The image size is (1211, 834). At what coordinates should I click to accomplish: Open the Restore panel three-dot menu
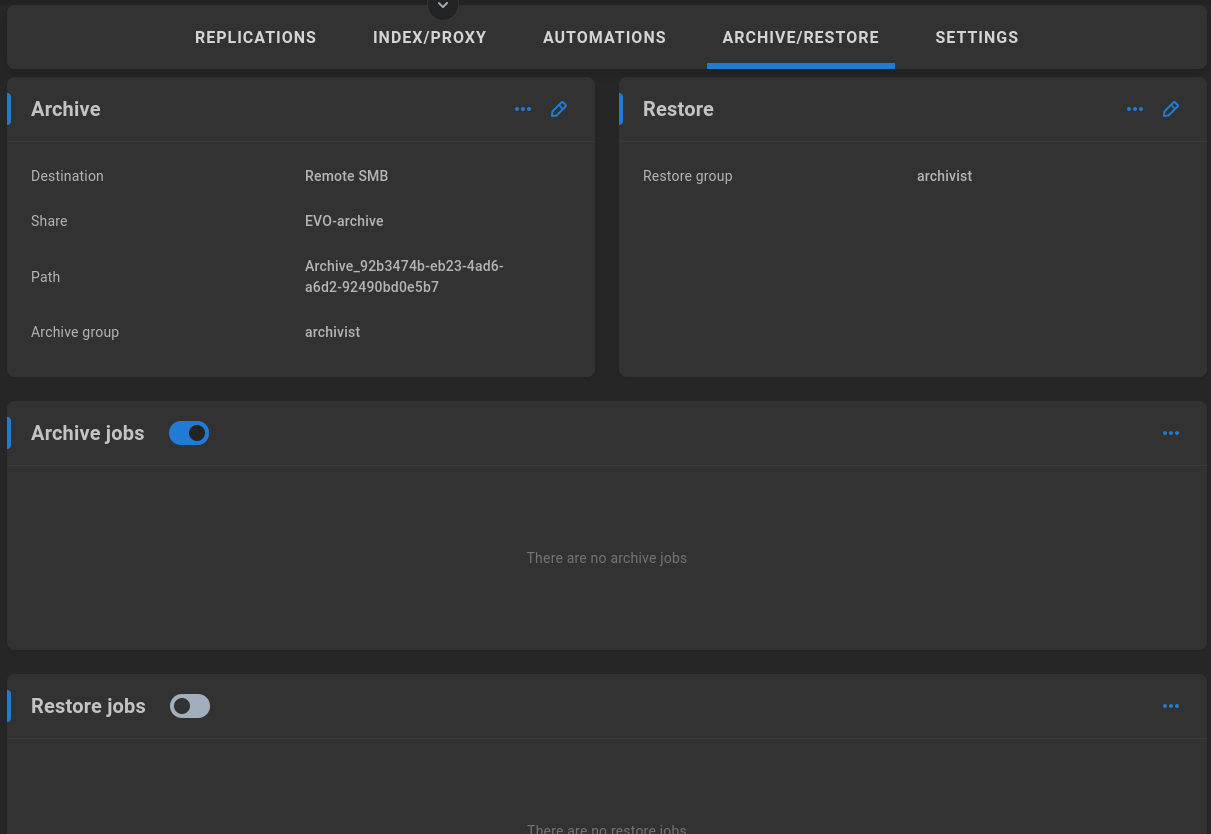(1135, 109)
